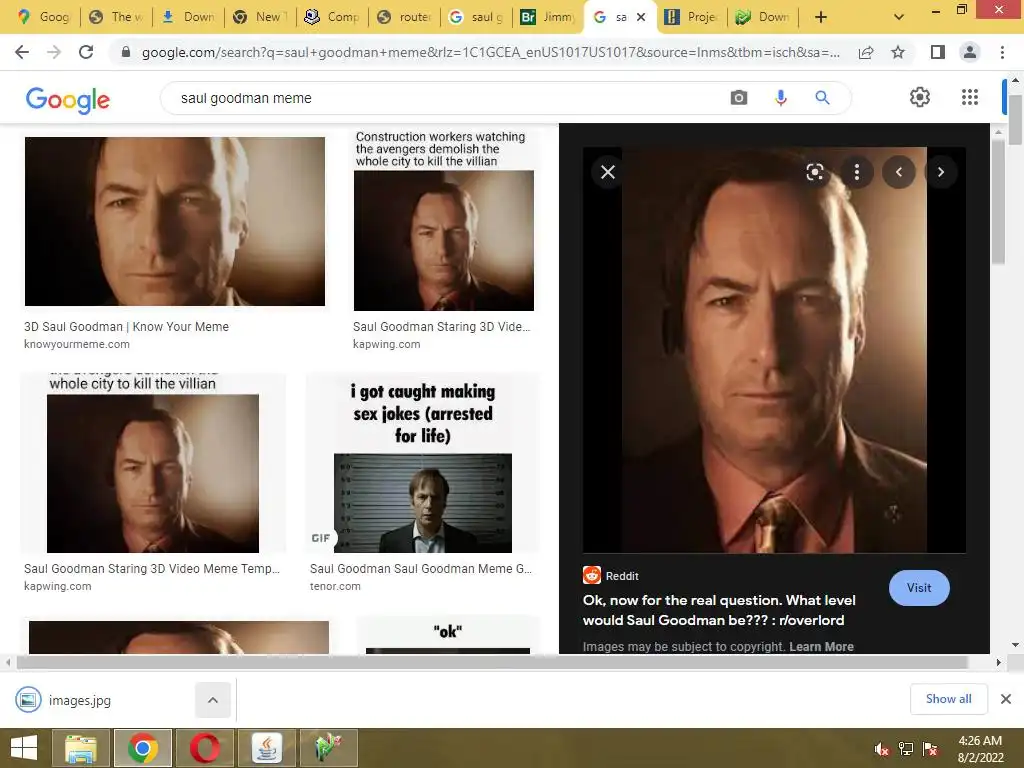Open Google quick settings gear
1024x768 pixels.
920,97
